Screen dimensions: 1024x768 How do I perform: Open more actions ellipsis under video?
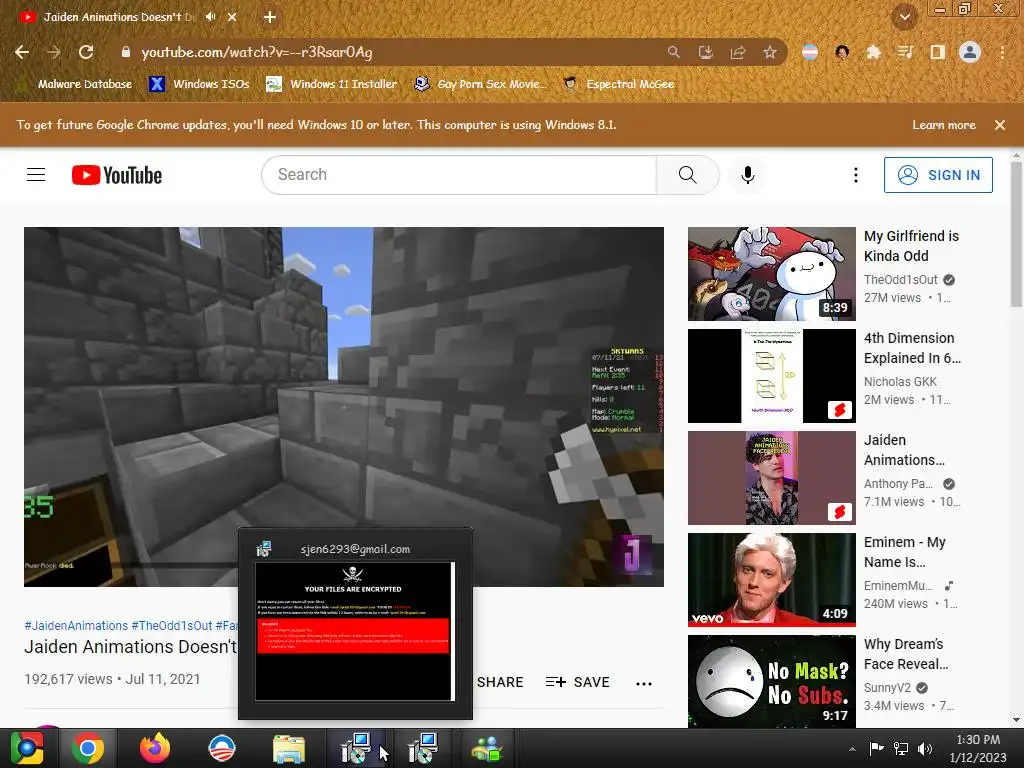pyautogui.click(x=644, y=684)
